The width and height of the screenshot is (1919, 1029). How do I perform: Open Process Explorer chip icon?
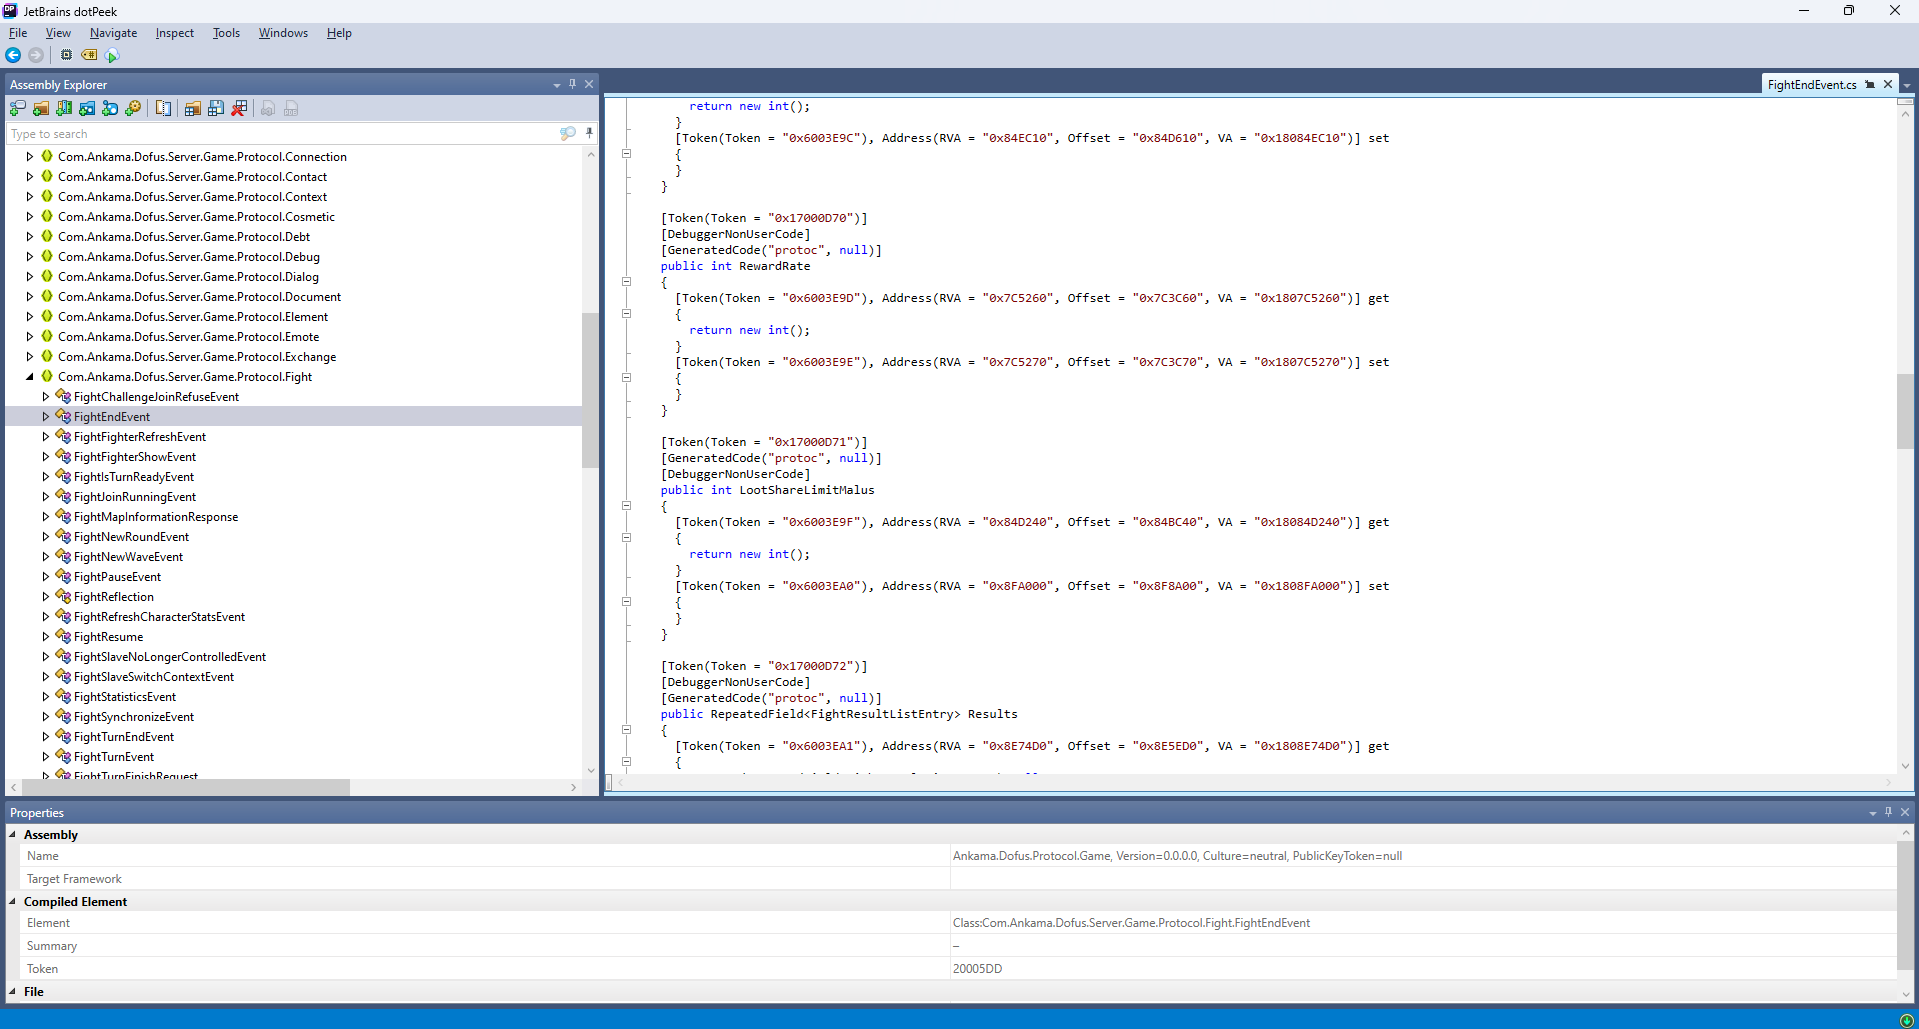point(66,55)
